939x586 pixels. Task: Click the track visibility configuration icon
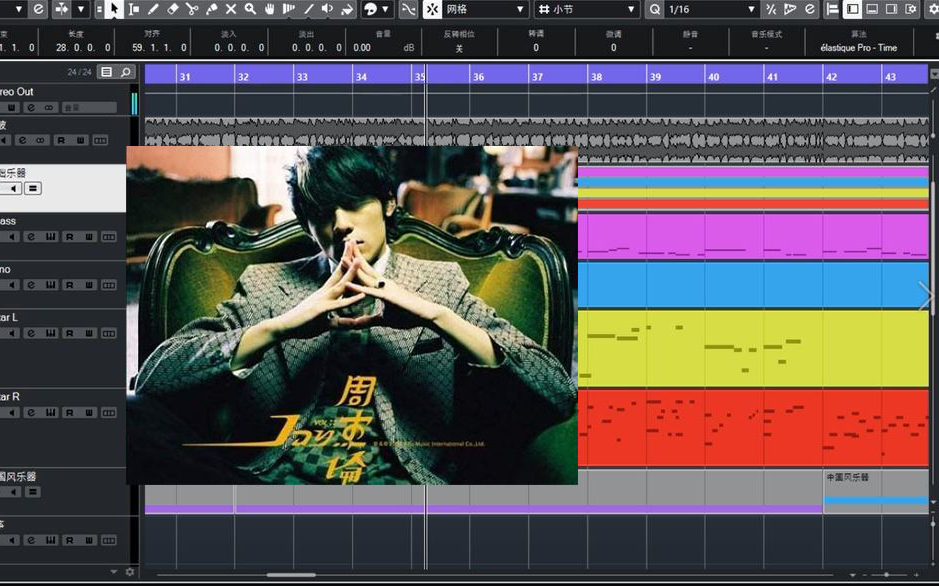point(832,9)
